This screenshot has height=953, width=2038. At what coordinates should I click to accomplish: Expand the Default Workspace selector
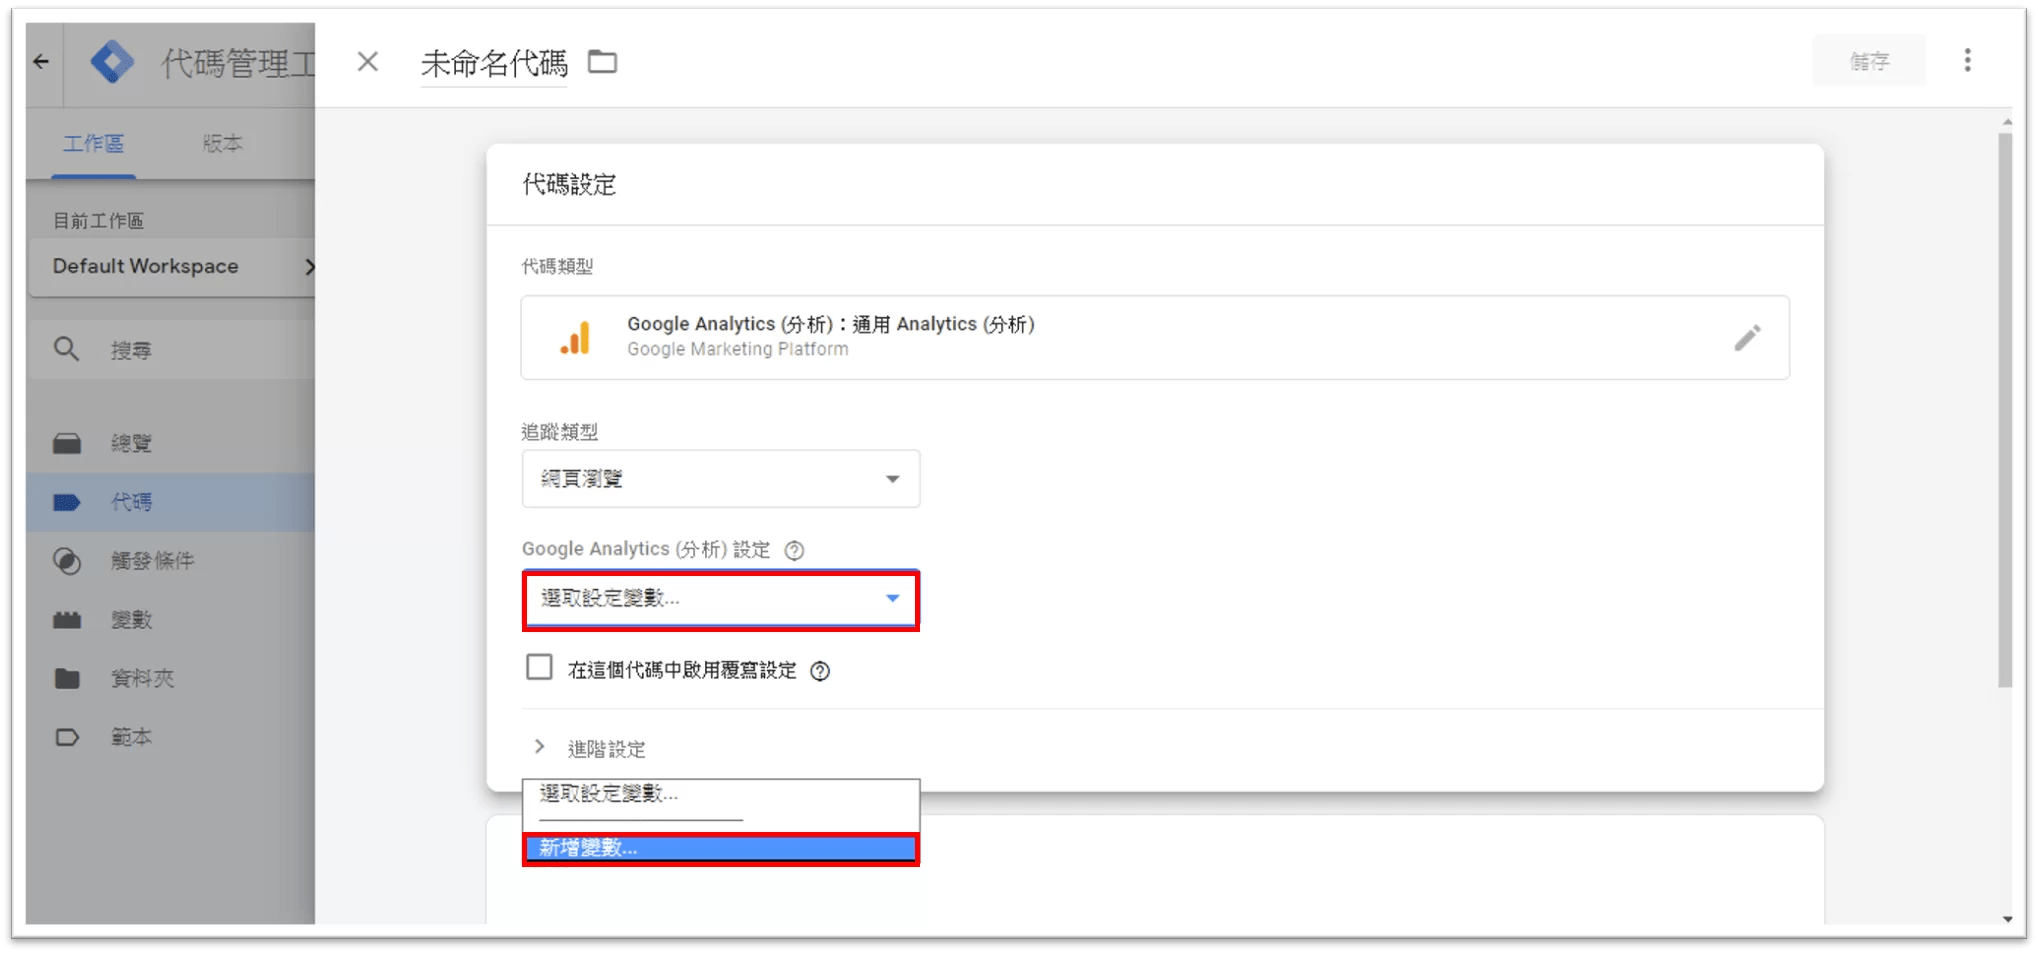tap(173, 267)
